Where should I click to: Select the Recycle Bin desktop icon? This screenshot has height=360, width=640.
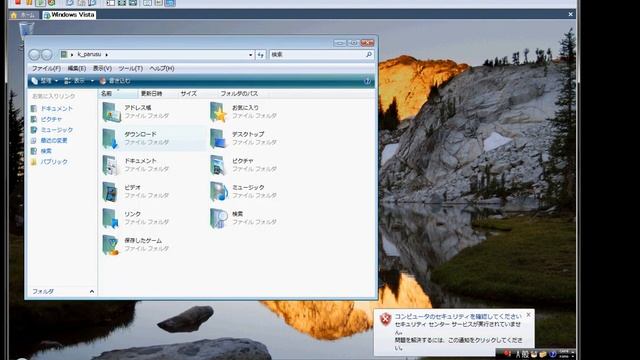coord(26,31)
